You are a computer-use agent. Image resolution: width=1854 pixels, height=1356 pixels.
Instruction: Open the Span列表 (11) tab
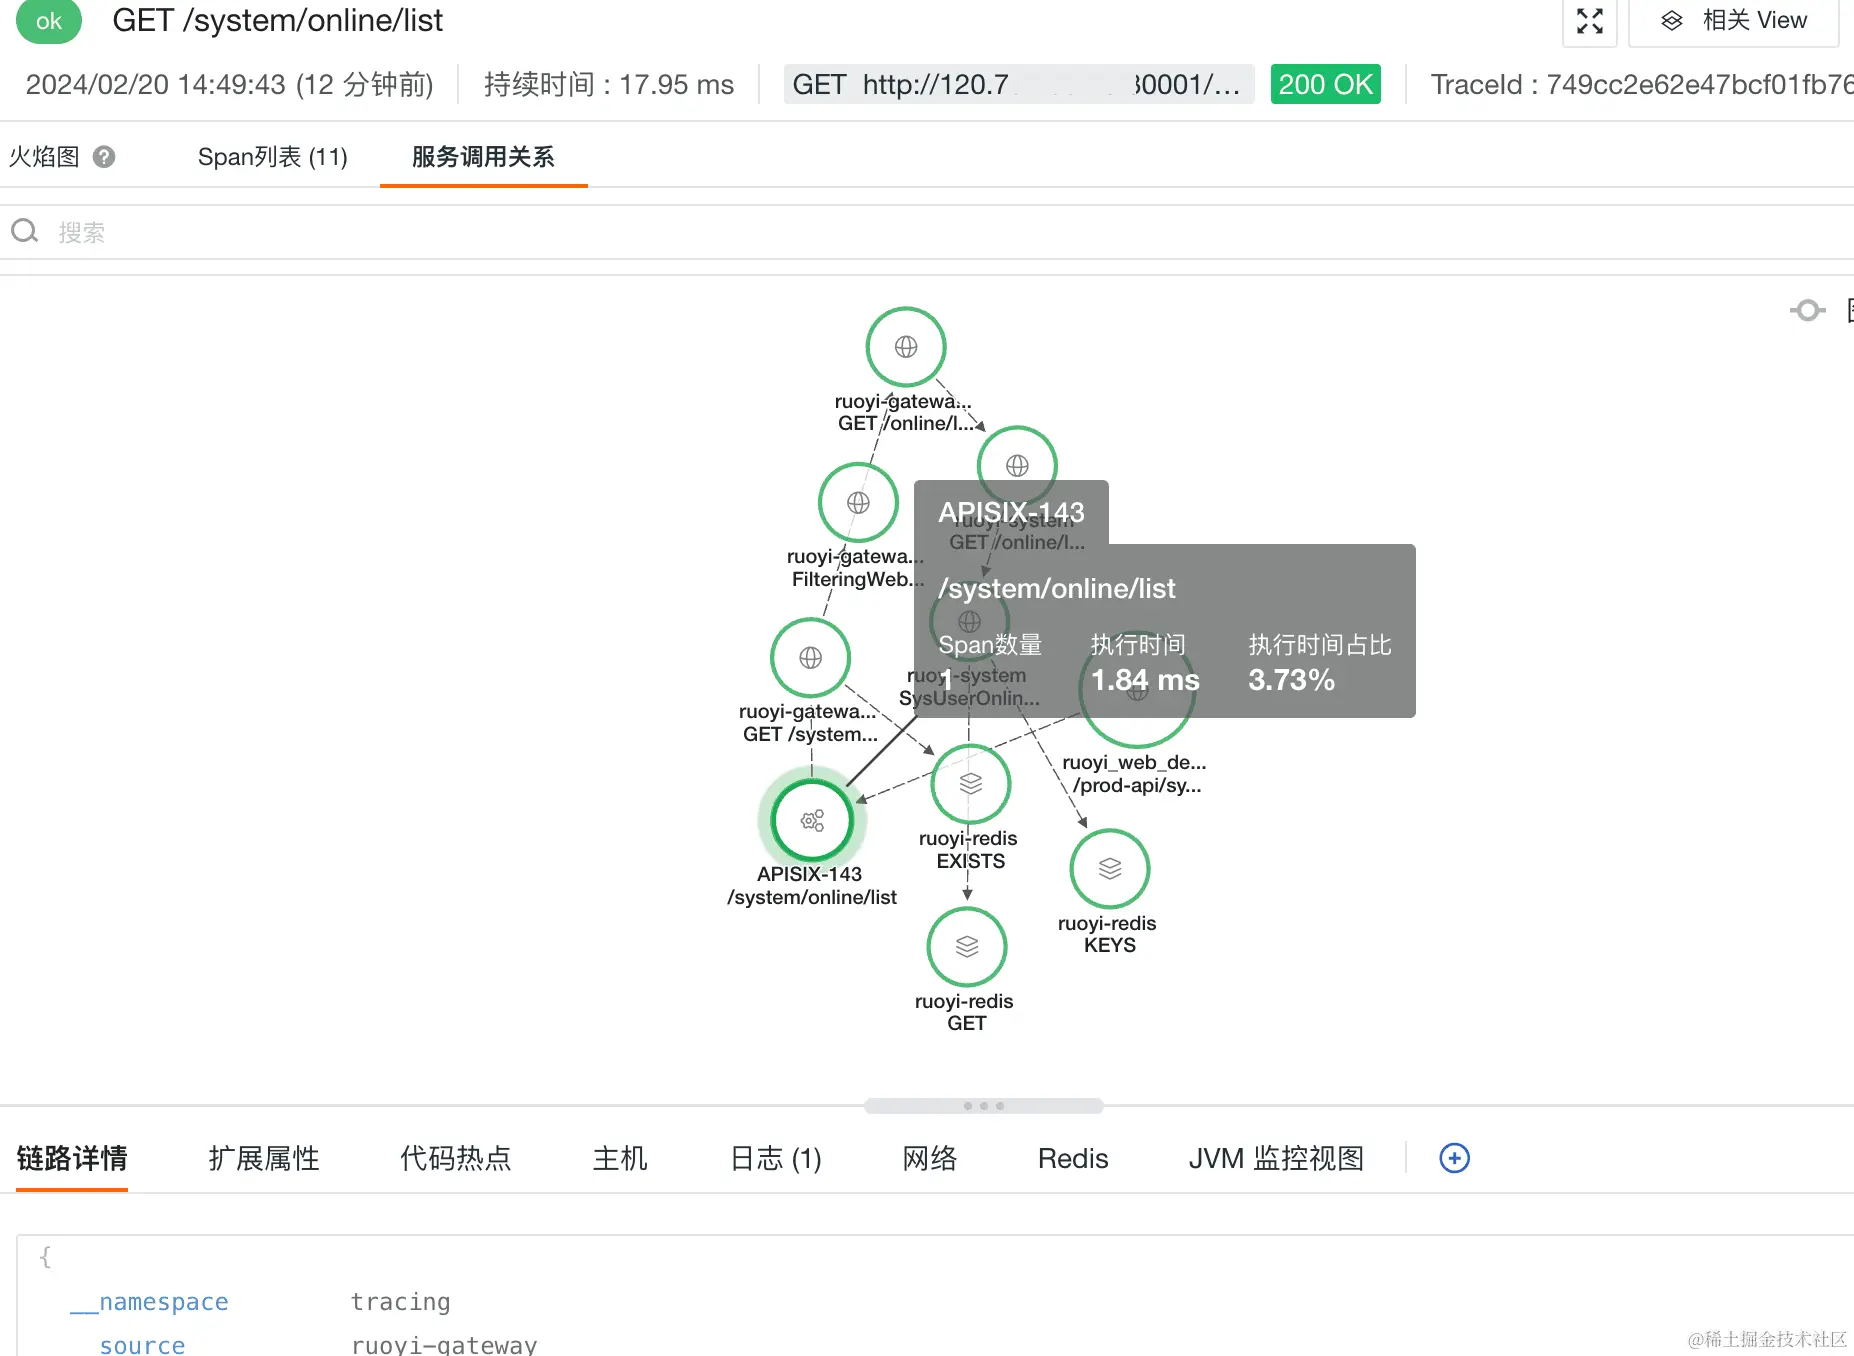272,157
